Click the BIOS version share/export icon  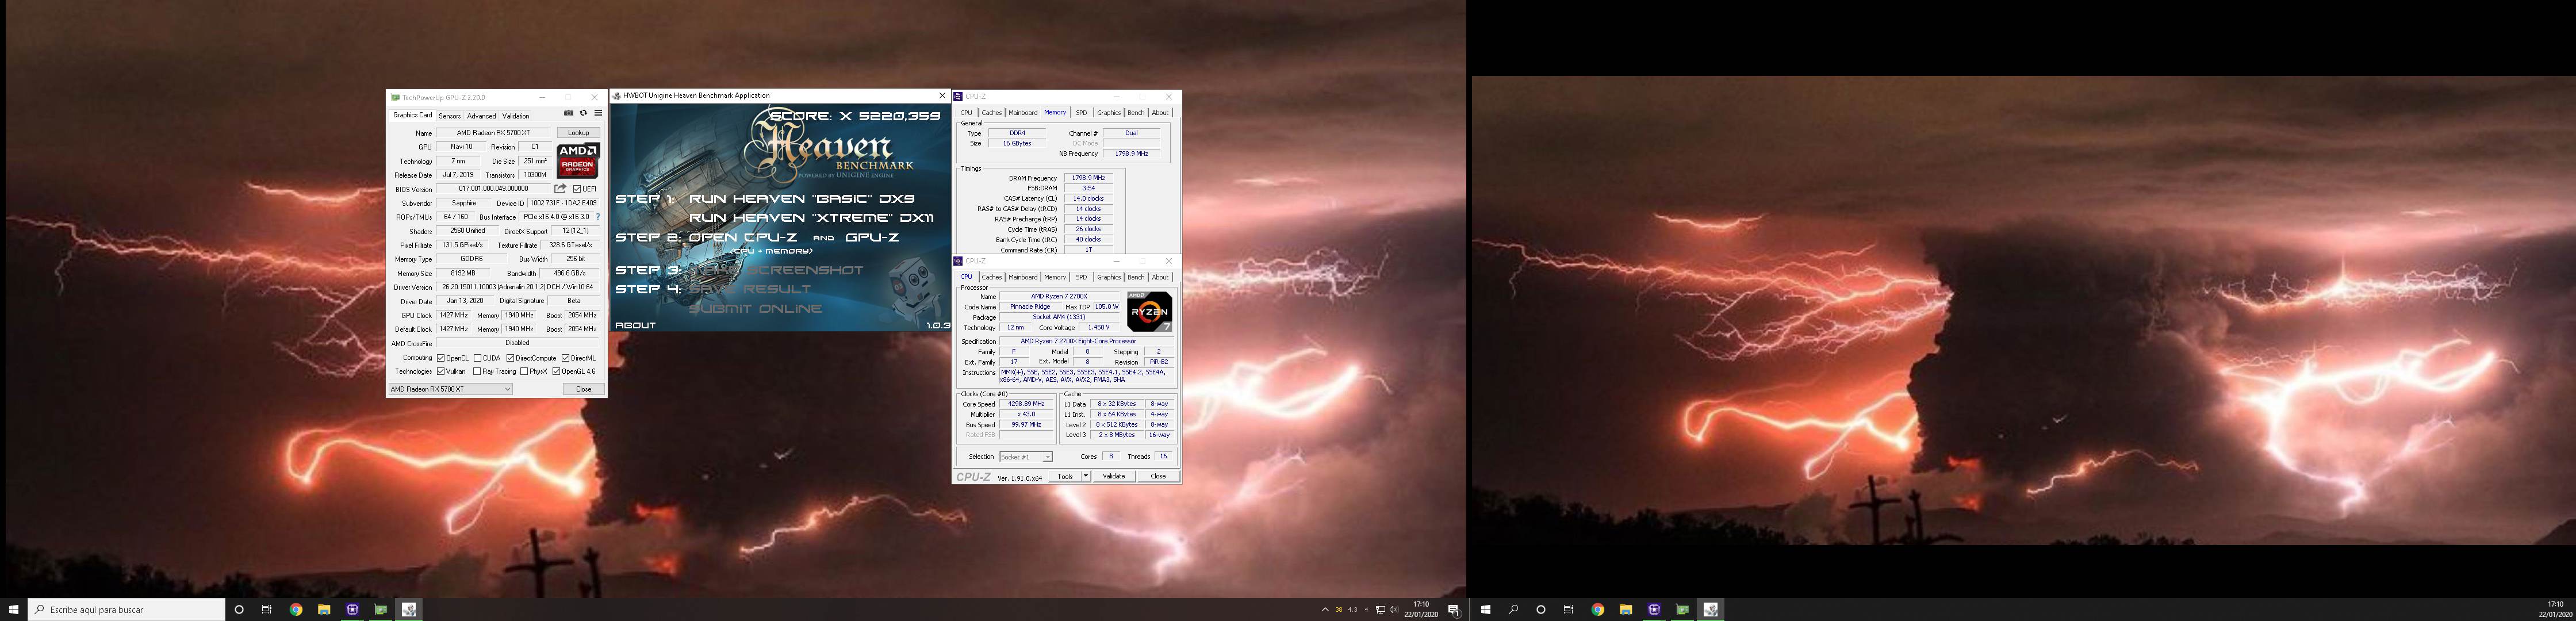560,188
